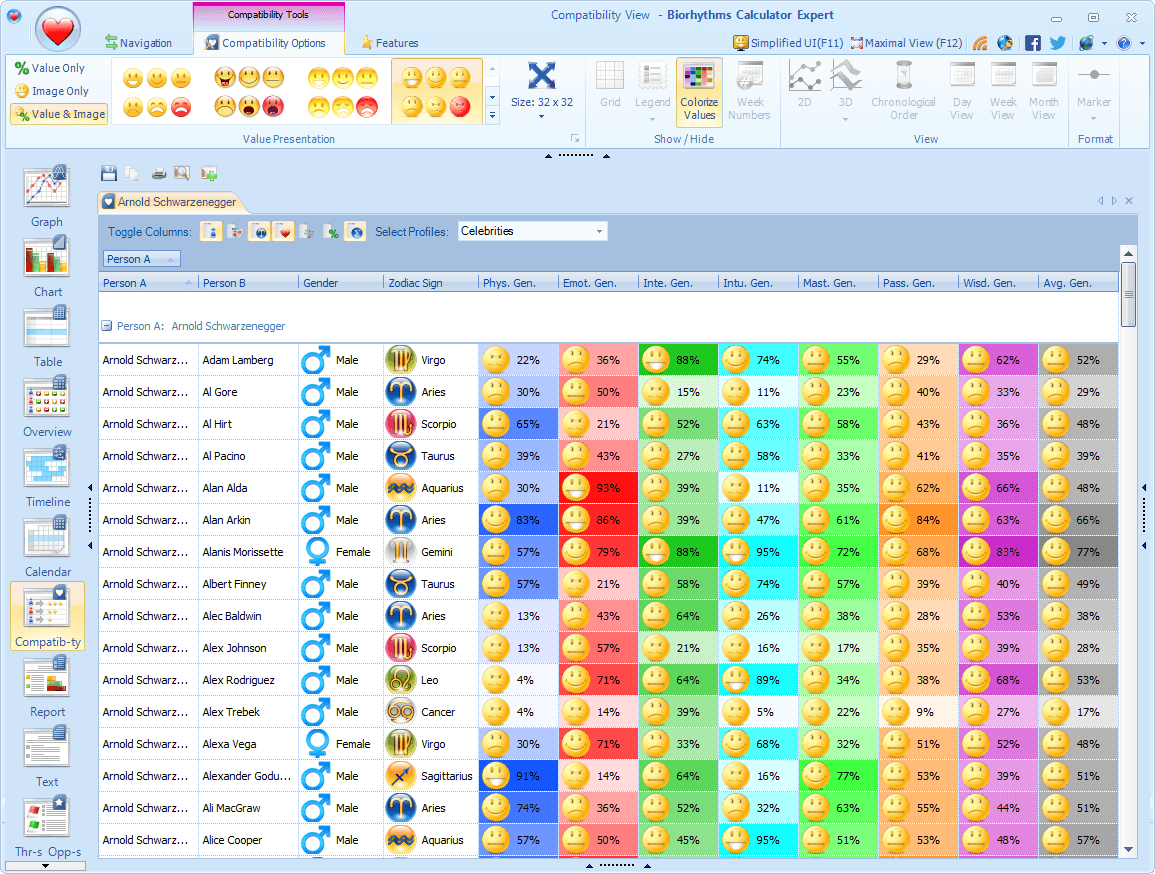The image size is (1155, 874).
Task: Click the red 93% Emot. cell for Alan Alda
Action: click(x=598, y=488)
